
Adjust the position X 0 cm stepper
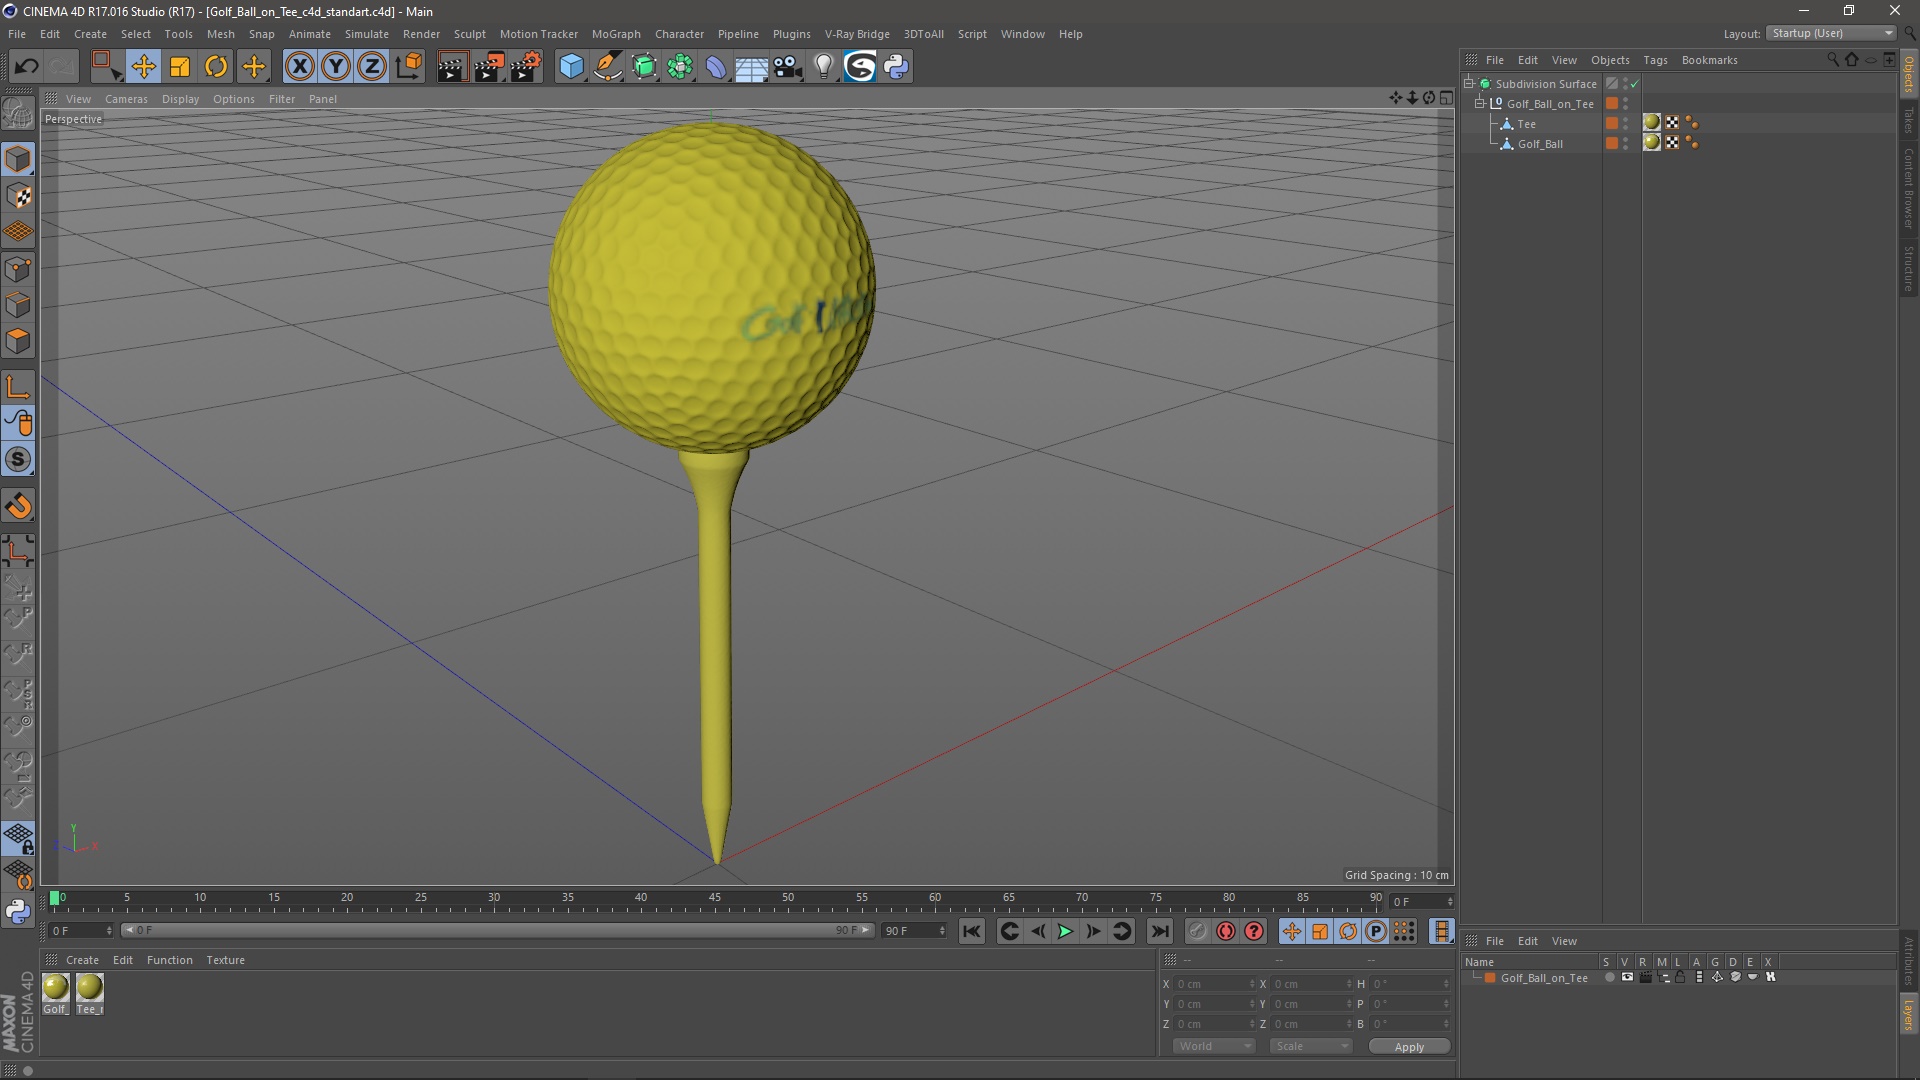point(1252,984)
